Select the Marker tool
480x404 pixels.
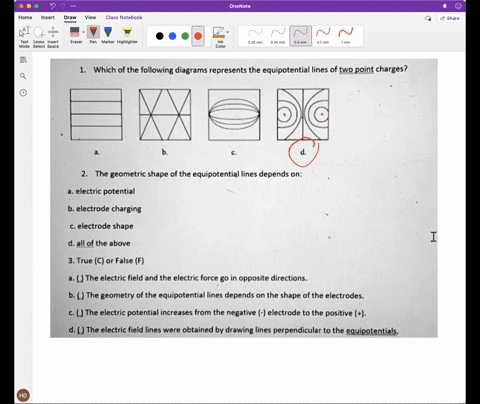click(x=108, y=35)
